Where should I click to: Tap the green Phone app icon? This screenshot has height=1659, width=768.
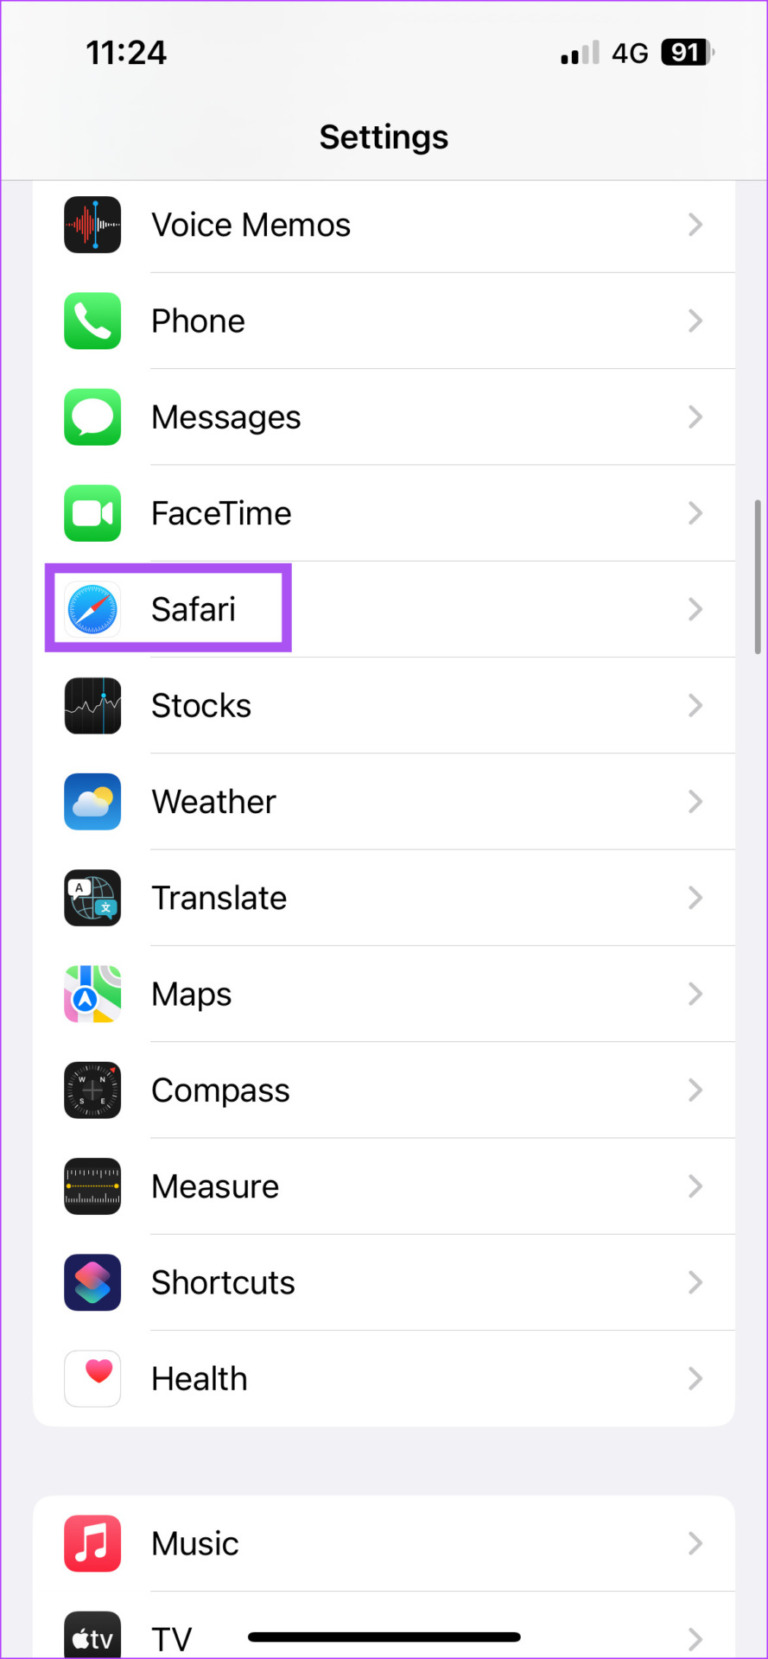click(92, 320)
